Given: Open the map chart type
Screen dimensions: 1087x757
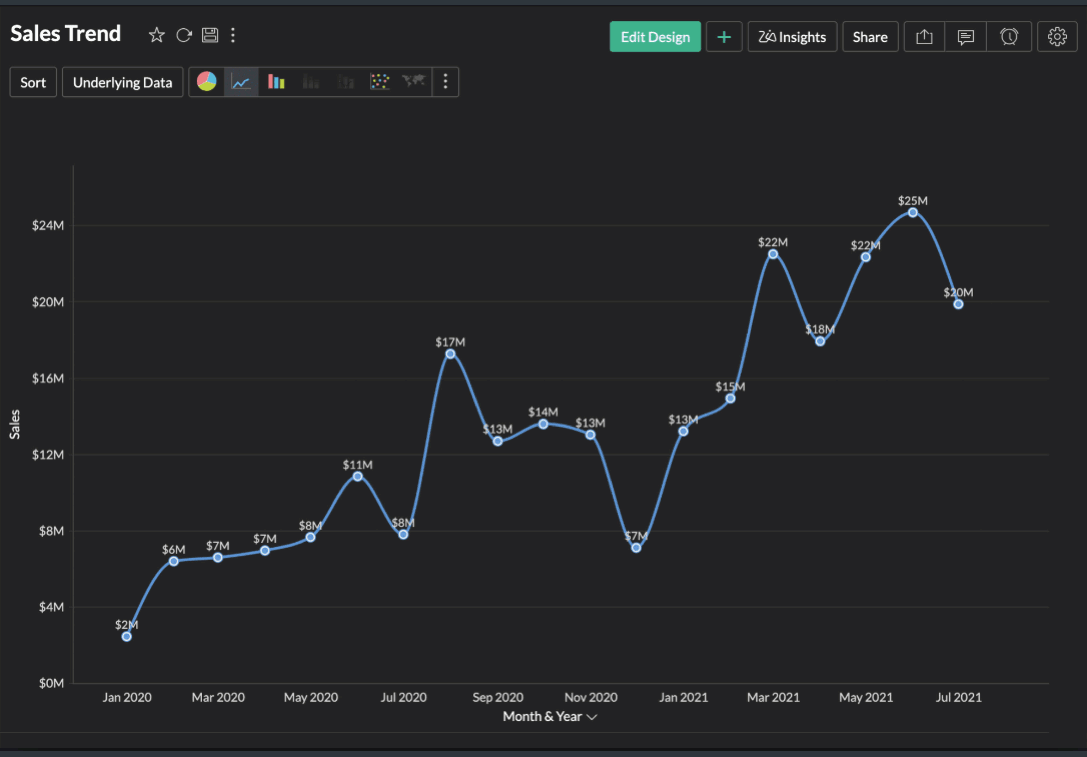Looking at the screenshot, I should click(x=412, y=81).
